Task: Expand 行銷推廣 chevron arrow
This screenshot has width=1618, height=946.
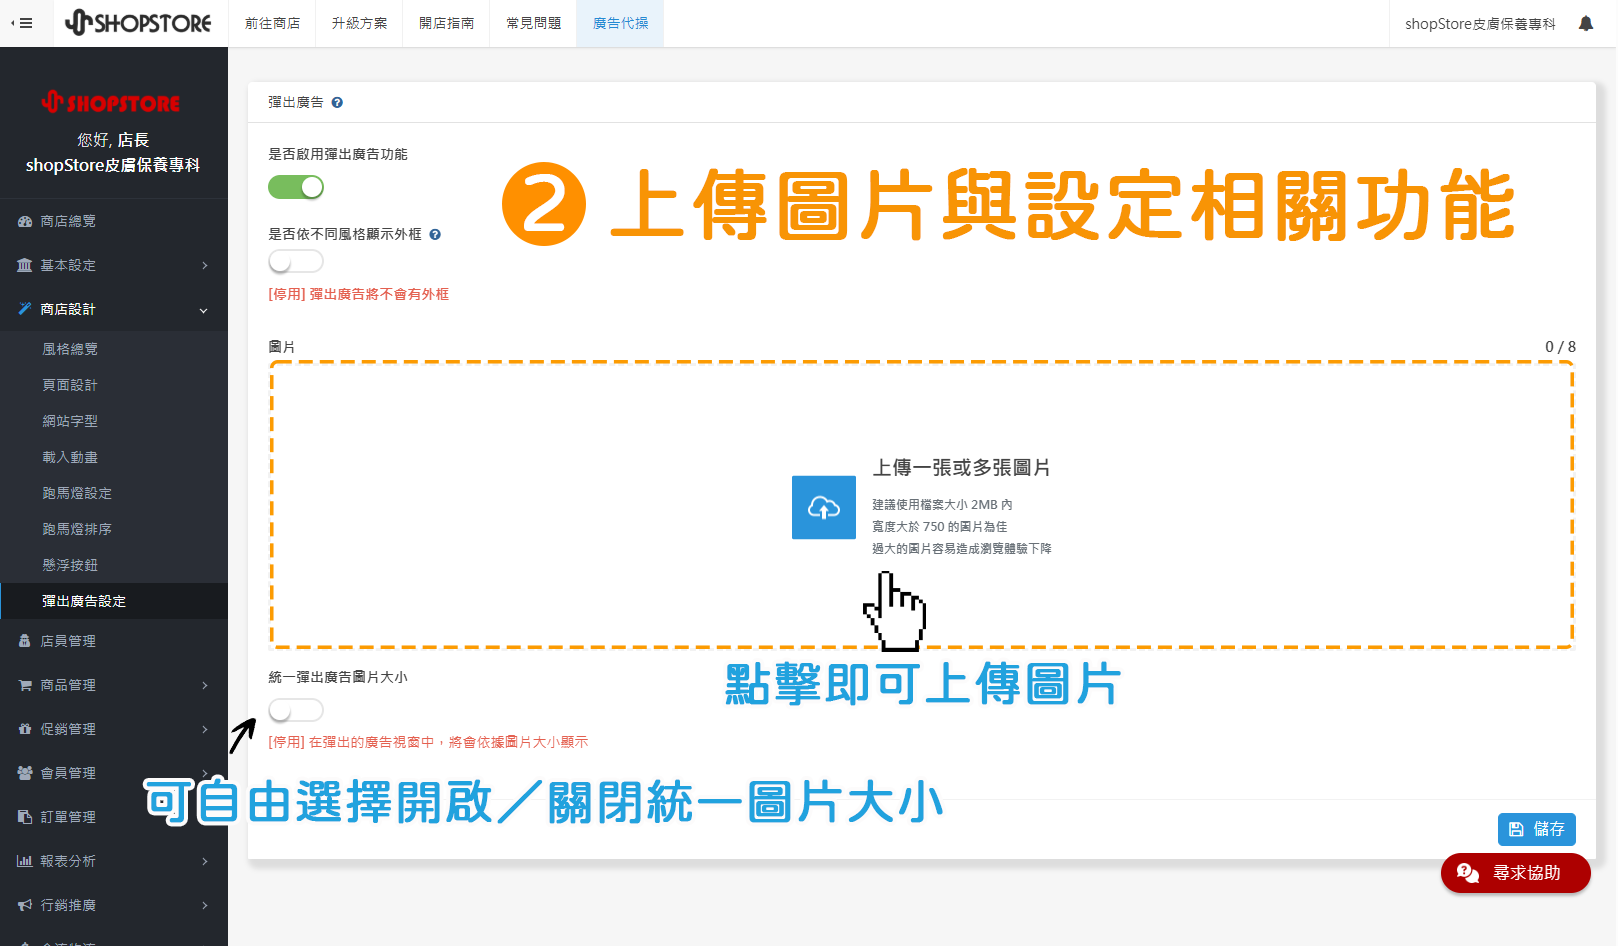Action: [204, 905]
